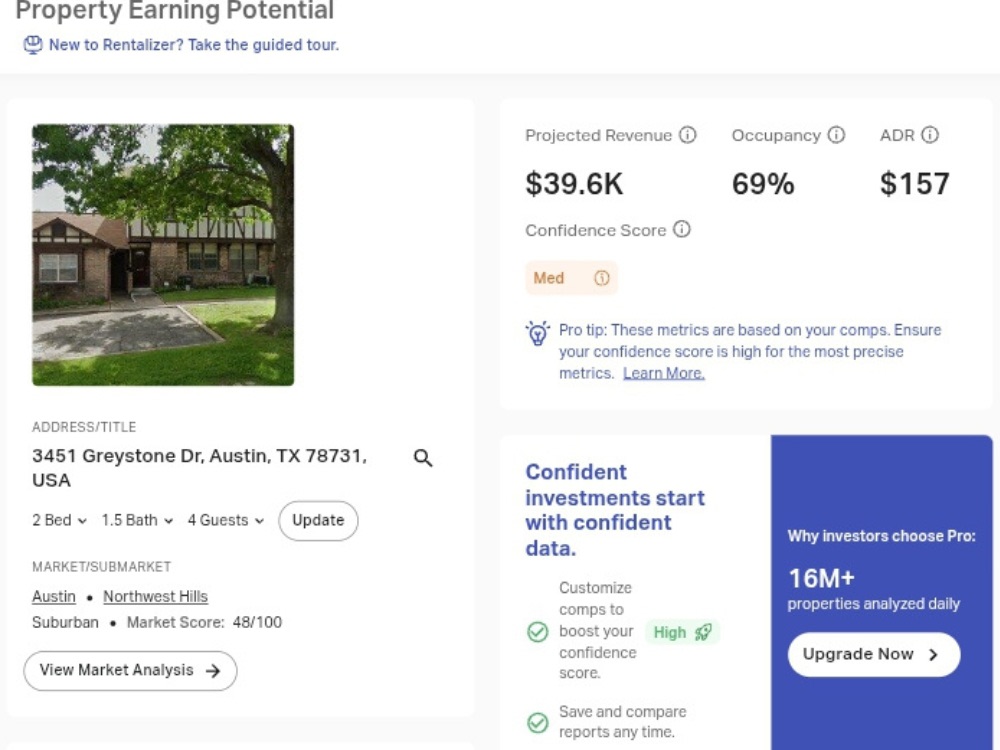Click the address search magnifier icon
The image size is (1000, 750).
coord(423,458)
